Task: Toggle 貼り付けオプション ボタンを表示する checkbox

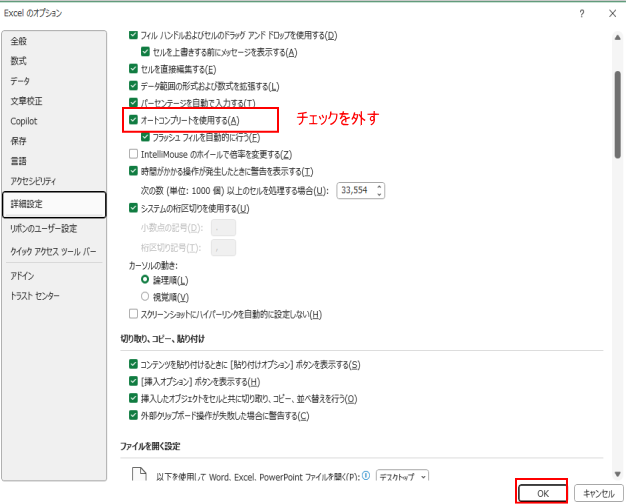Action: [x=133, y=364]
